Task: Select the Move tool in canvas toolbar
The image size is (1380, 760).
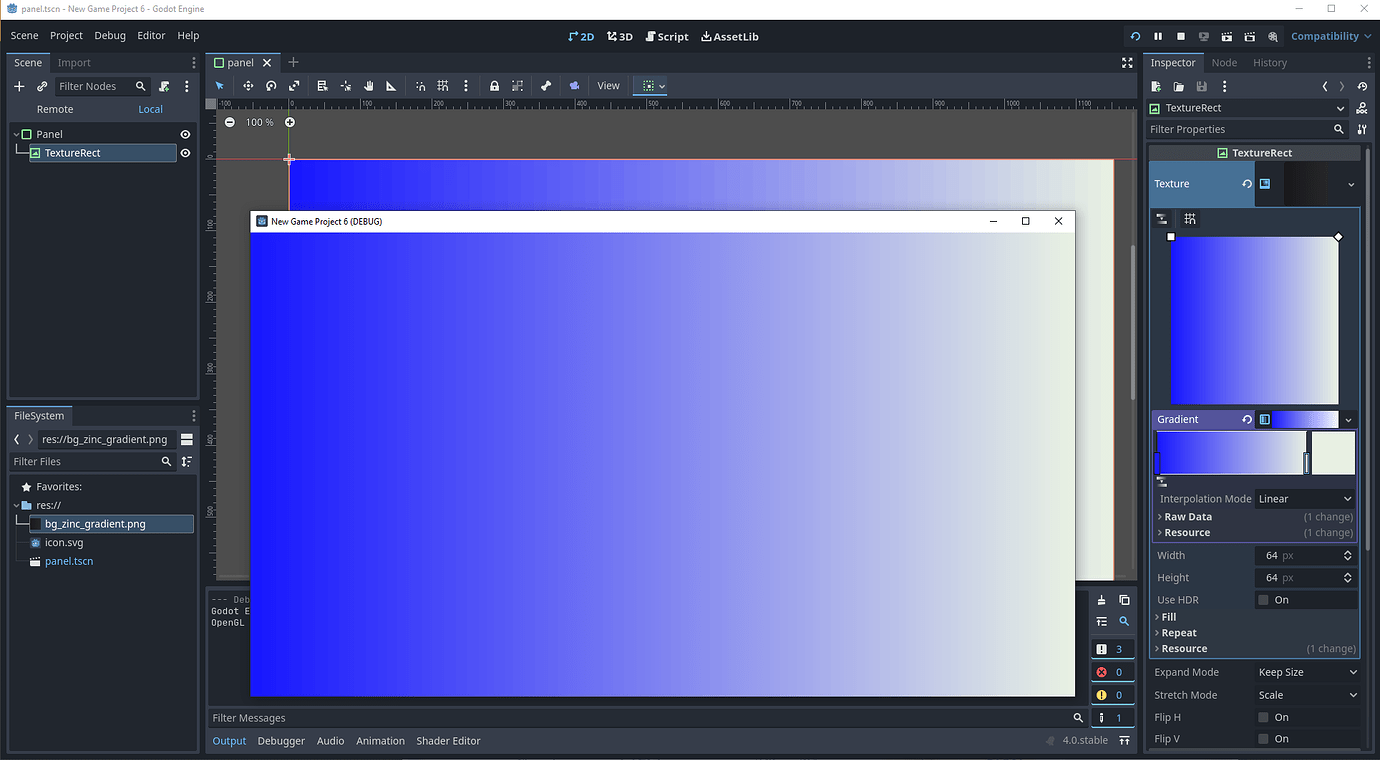Action: 247,85
